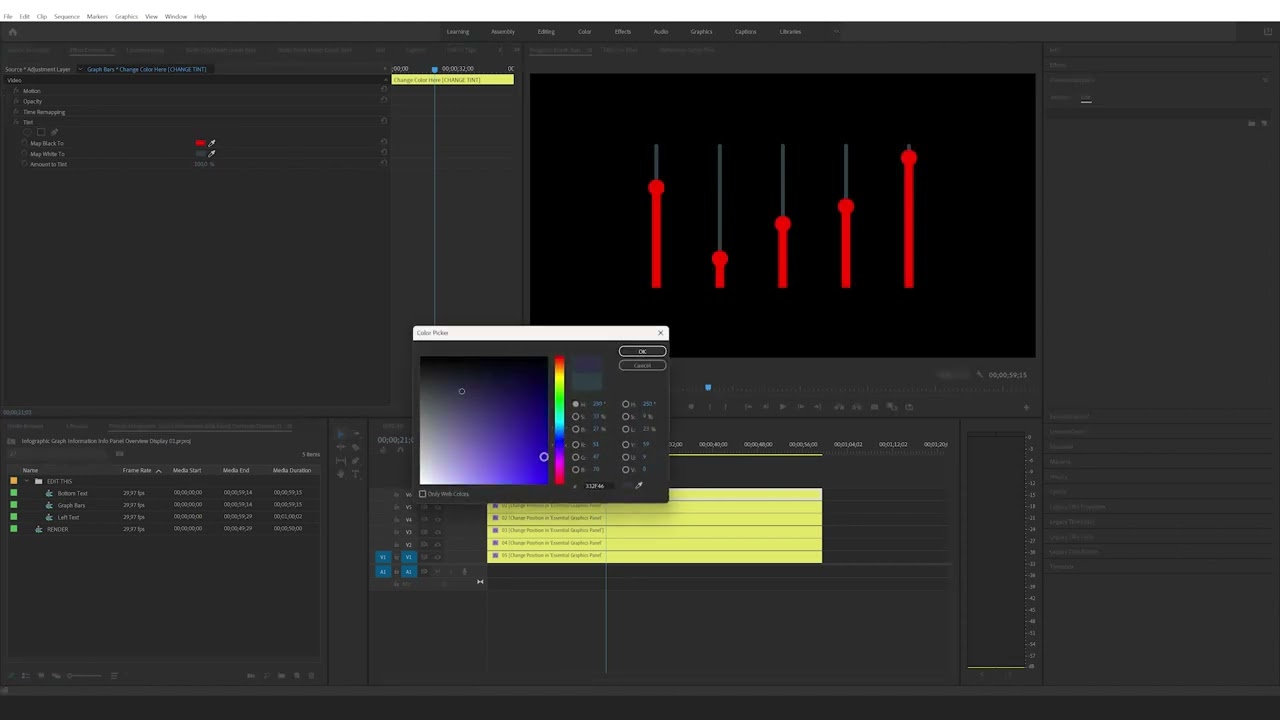Sort the project bin by Frame Rate
This screenshot has height=720, width=1280.
coord(137,470)
